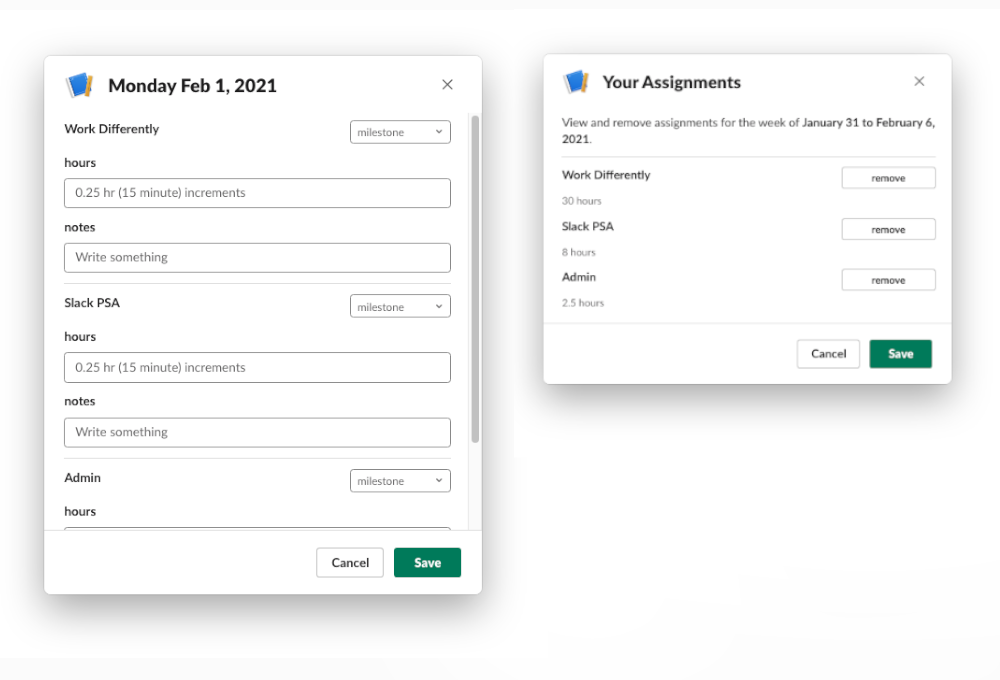Cancel the Monday Feb 1 time entry form
Viewport: 1000px width, 680px height.
(350, 562)
